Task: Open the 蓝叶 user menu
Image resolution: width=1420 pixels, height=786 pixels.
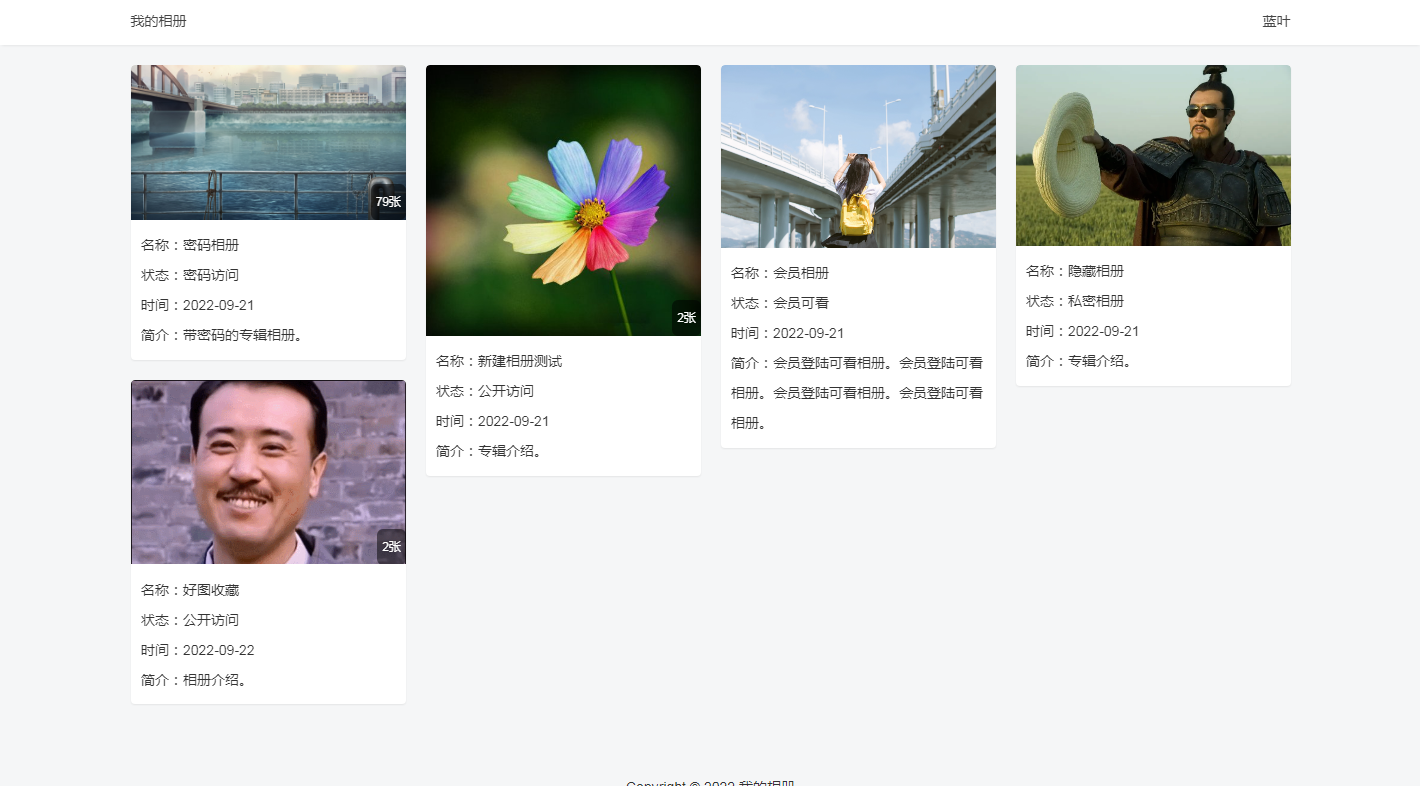Action: click(1276, 21)
